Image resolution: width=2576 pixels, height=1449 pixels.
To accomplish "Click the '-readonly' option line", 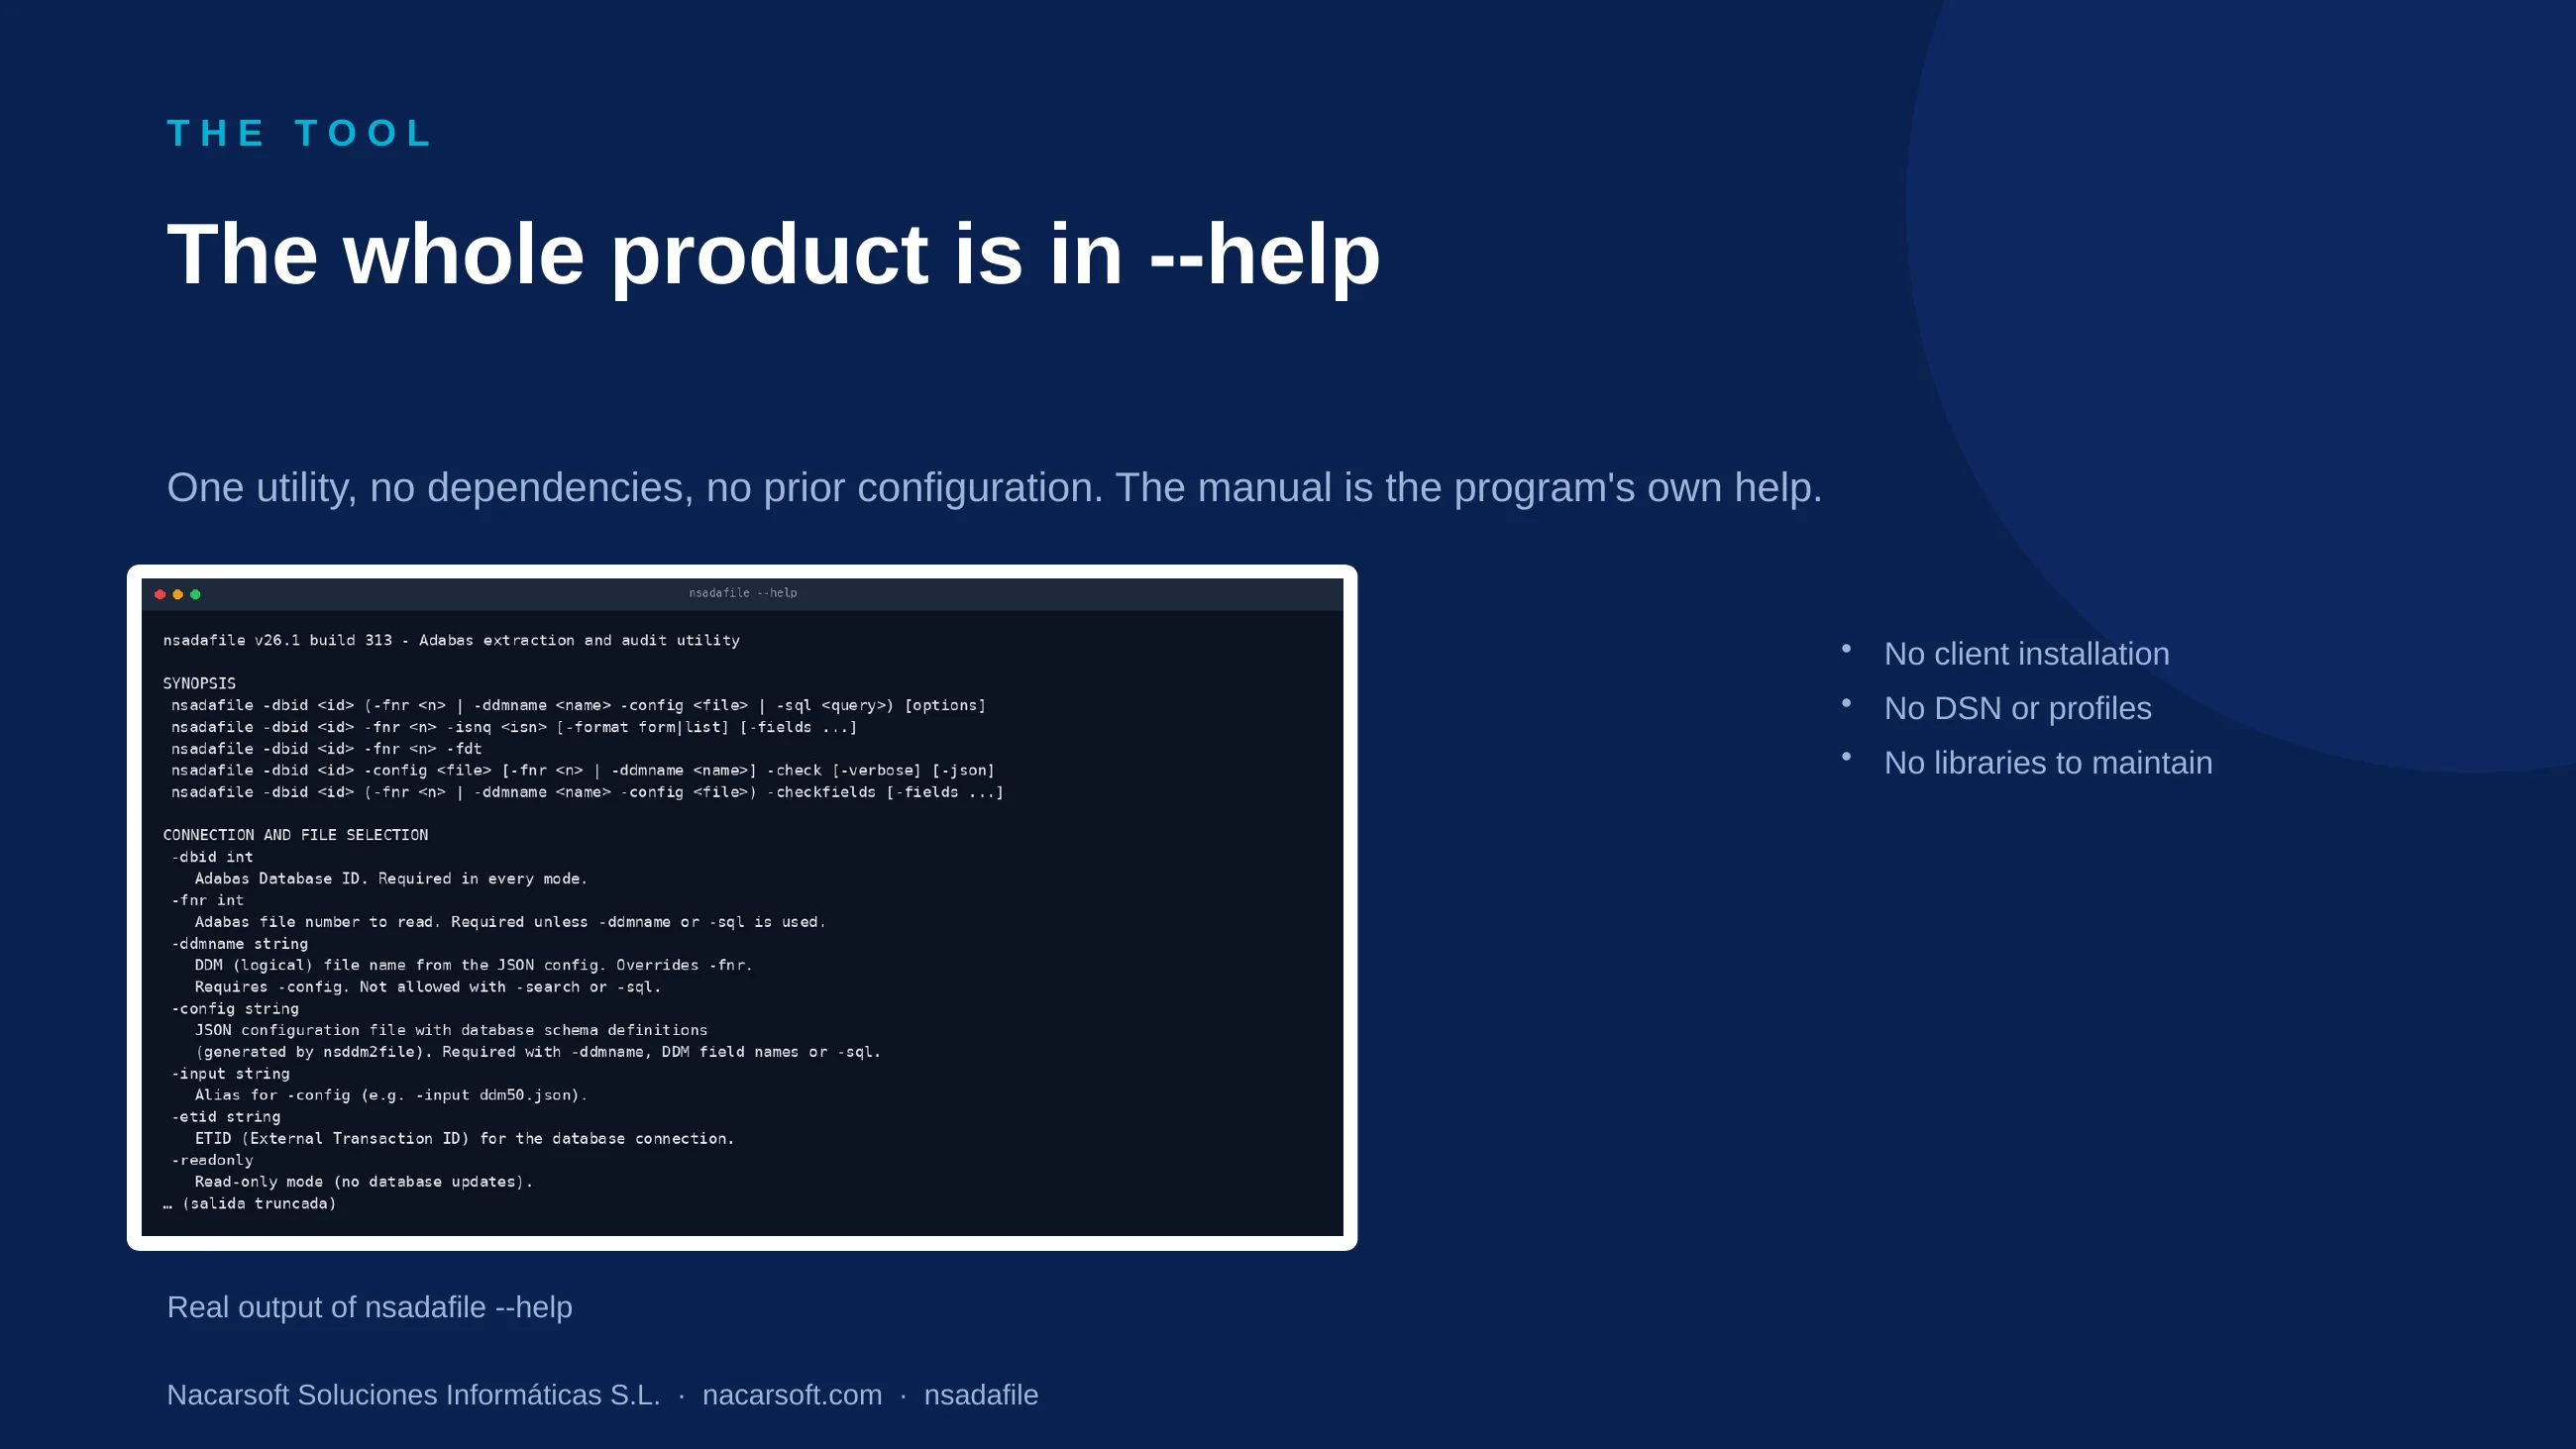I will tap(212, 1160).
